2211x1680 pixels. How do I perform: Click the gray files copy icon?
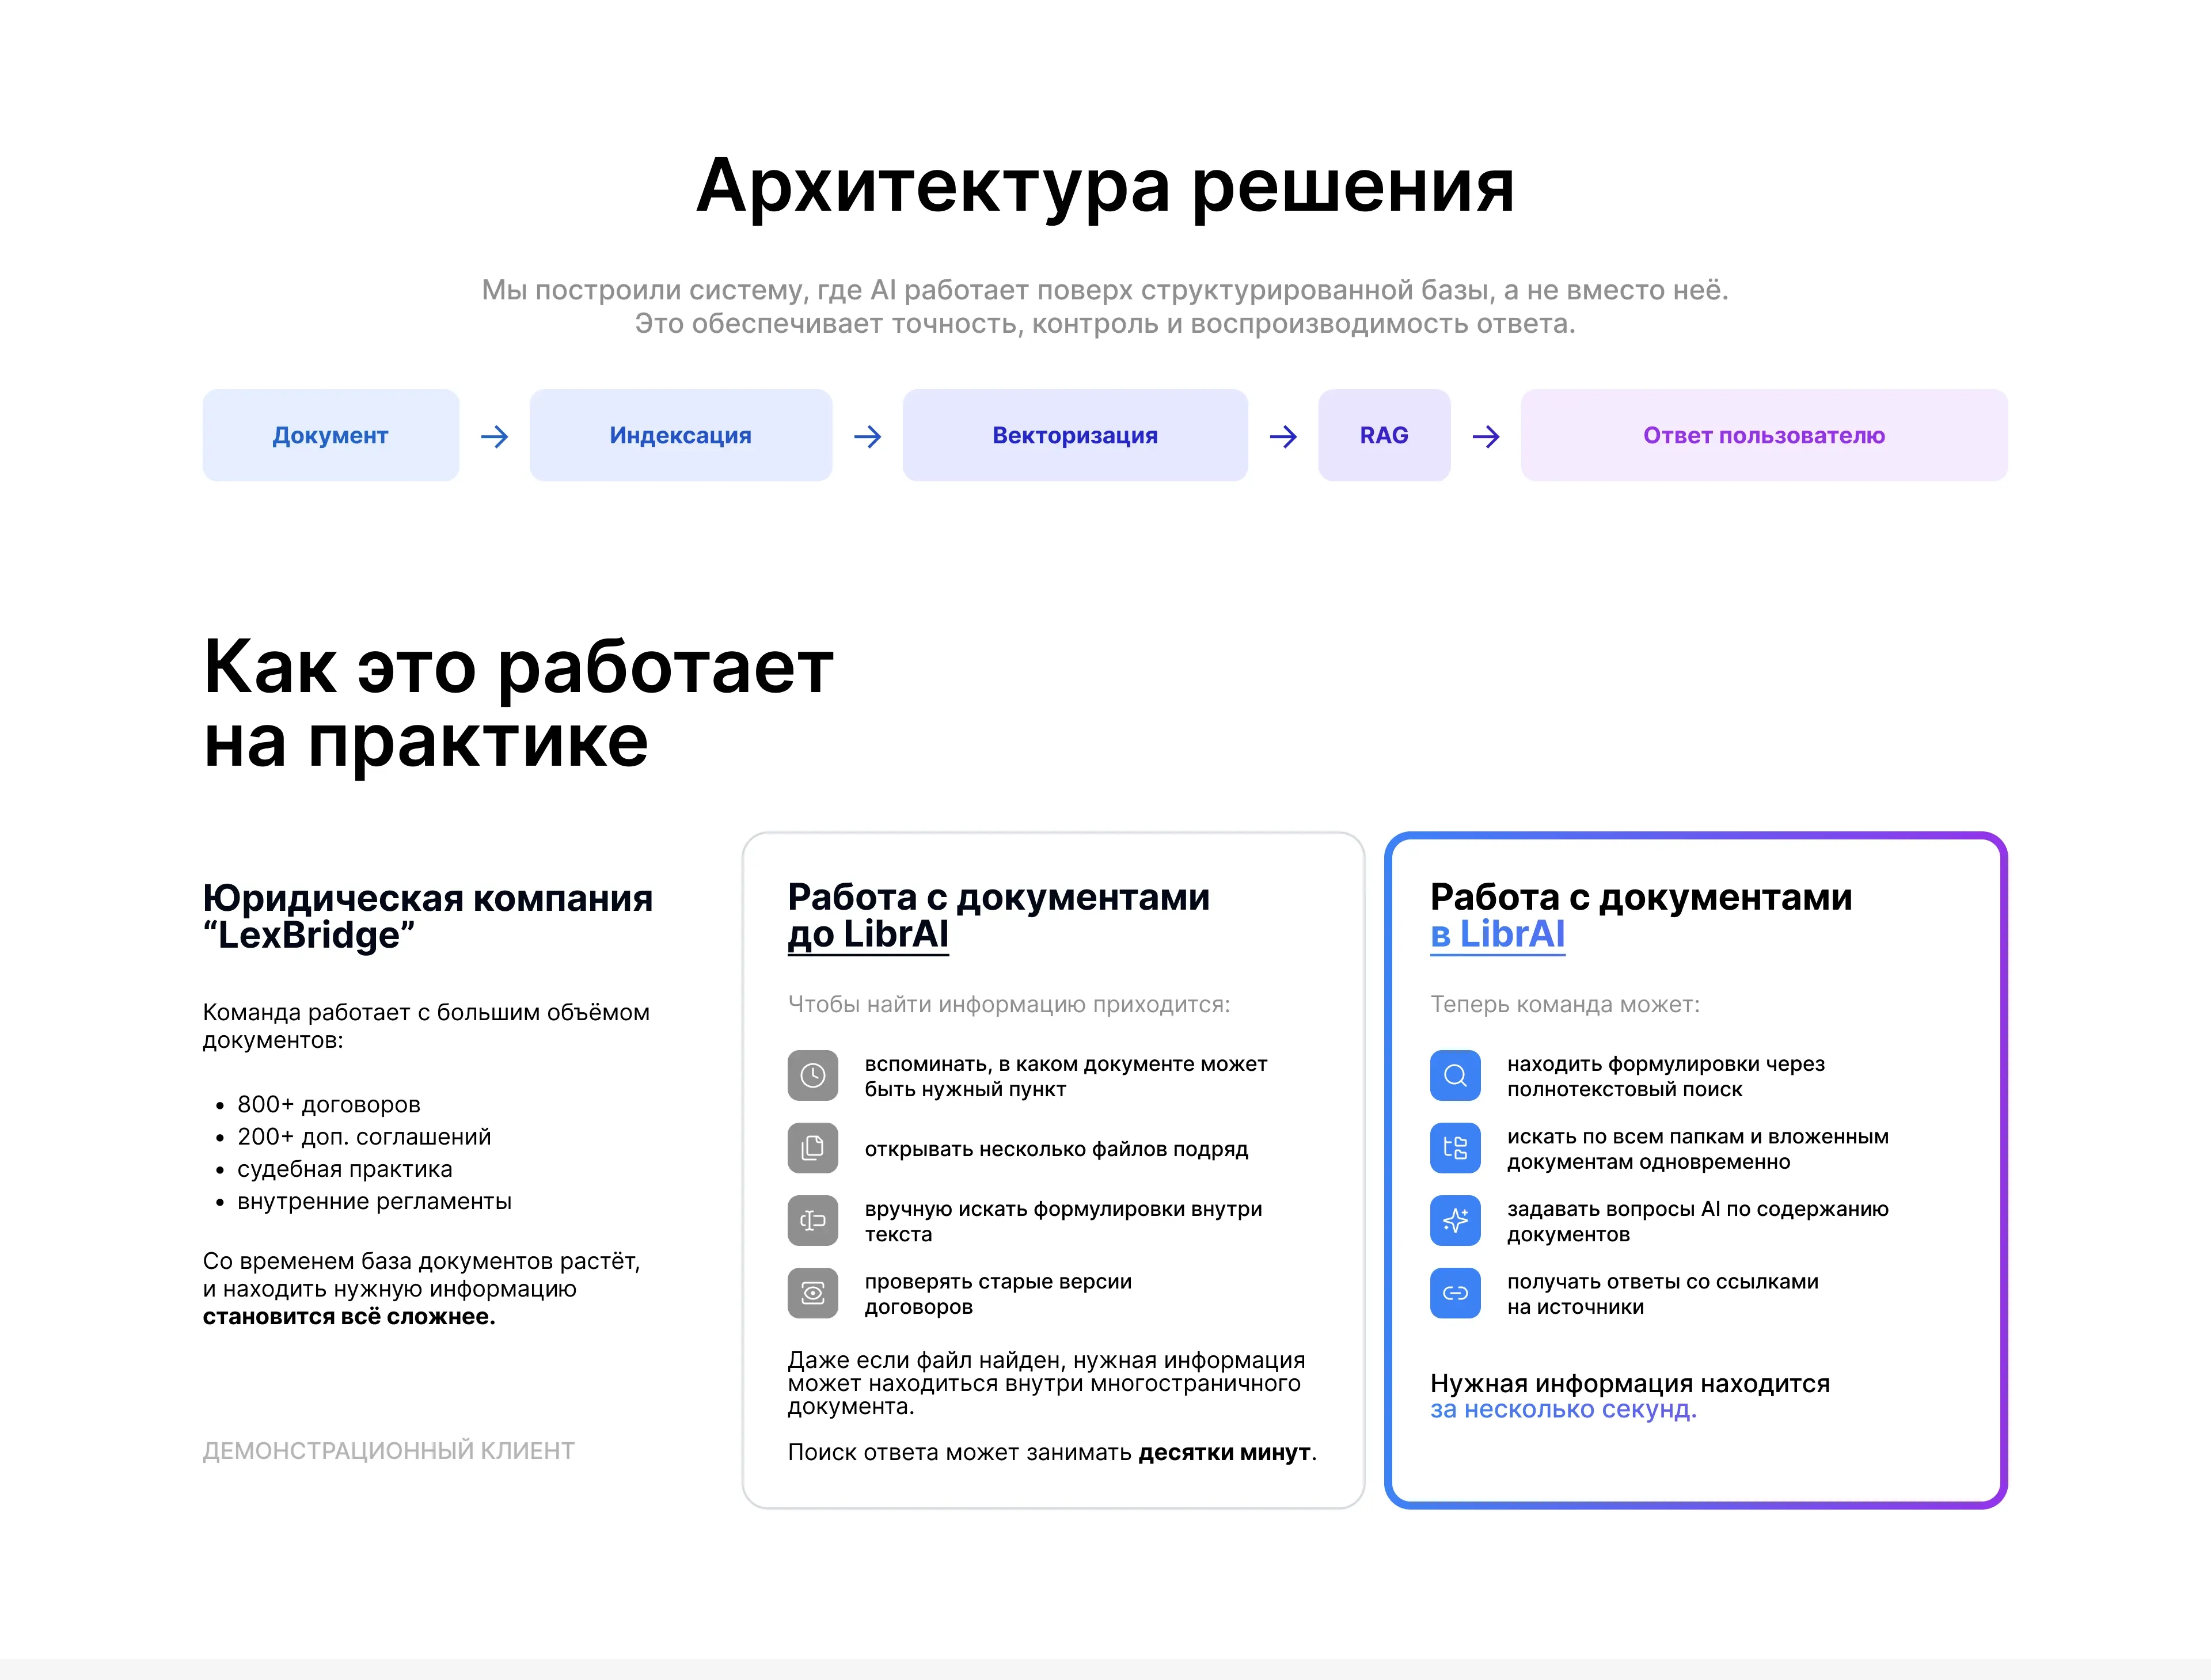coord(812,1148)
